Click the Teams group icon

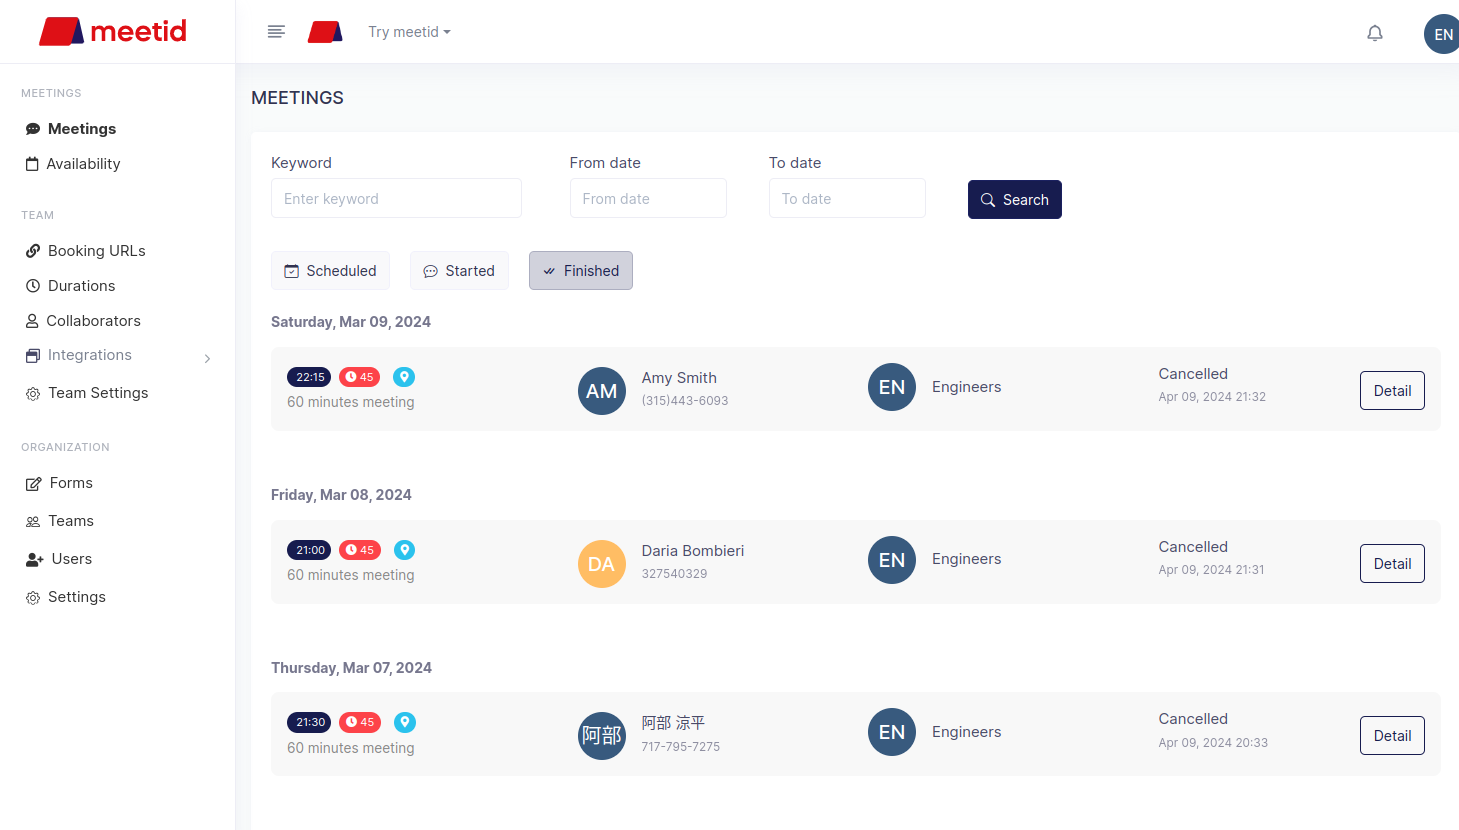pyautogui.click(x=33, y=522)
